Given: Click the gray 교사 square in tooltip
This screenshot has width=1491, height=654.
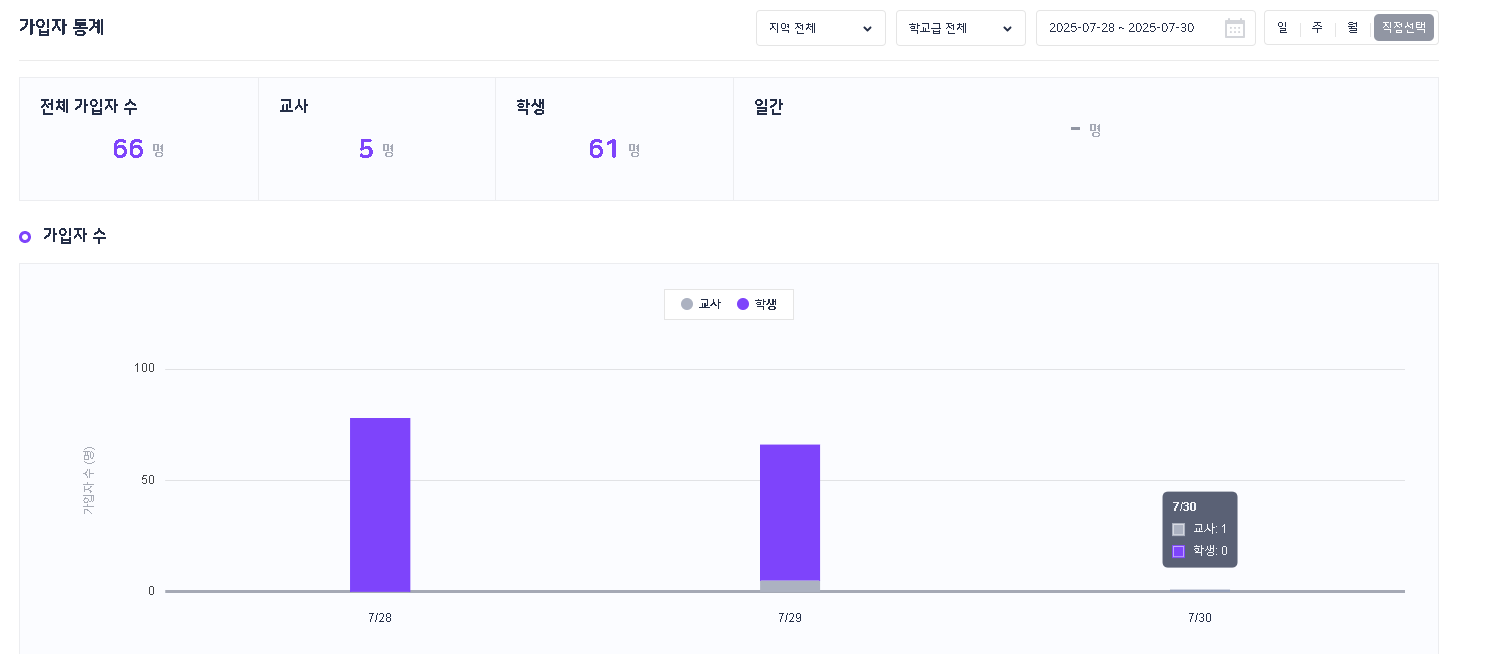Looking at the screenshot, I should [1178, 529].
